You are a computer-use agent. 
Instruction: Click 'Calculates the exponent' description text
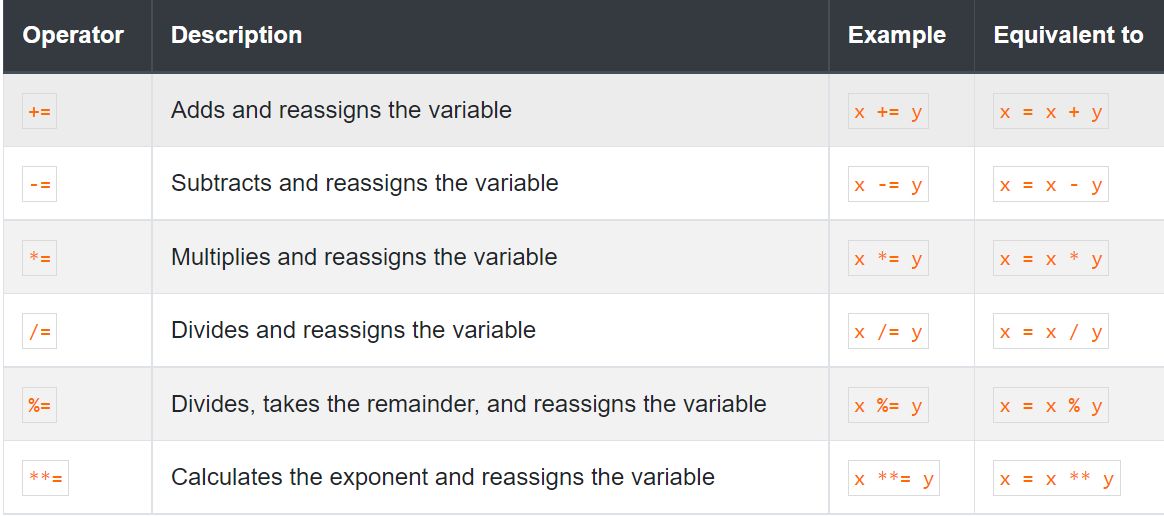[x=442, y=477]
